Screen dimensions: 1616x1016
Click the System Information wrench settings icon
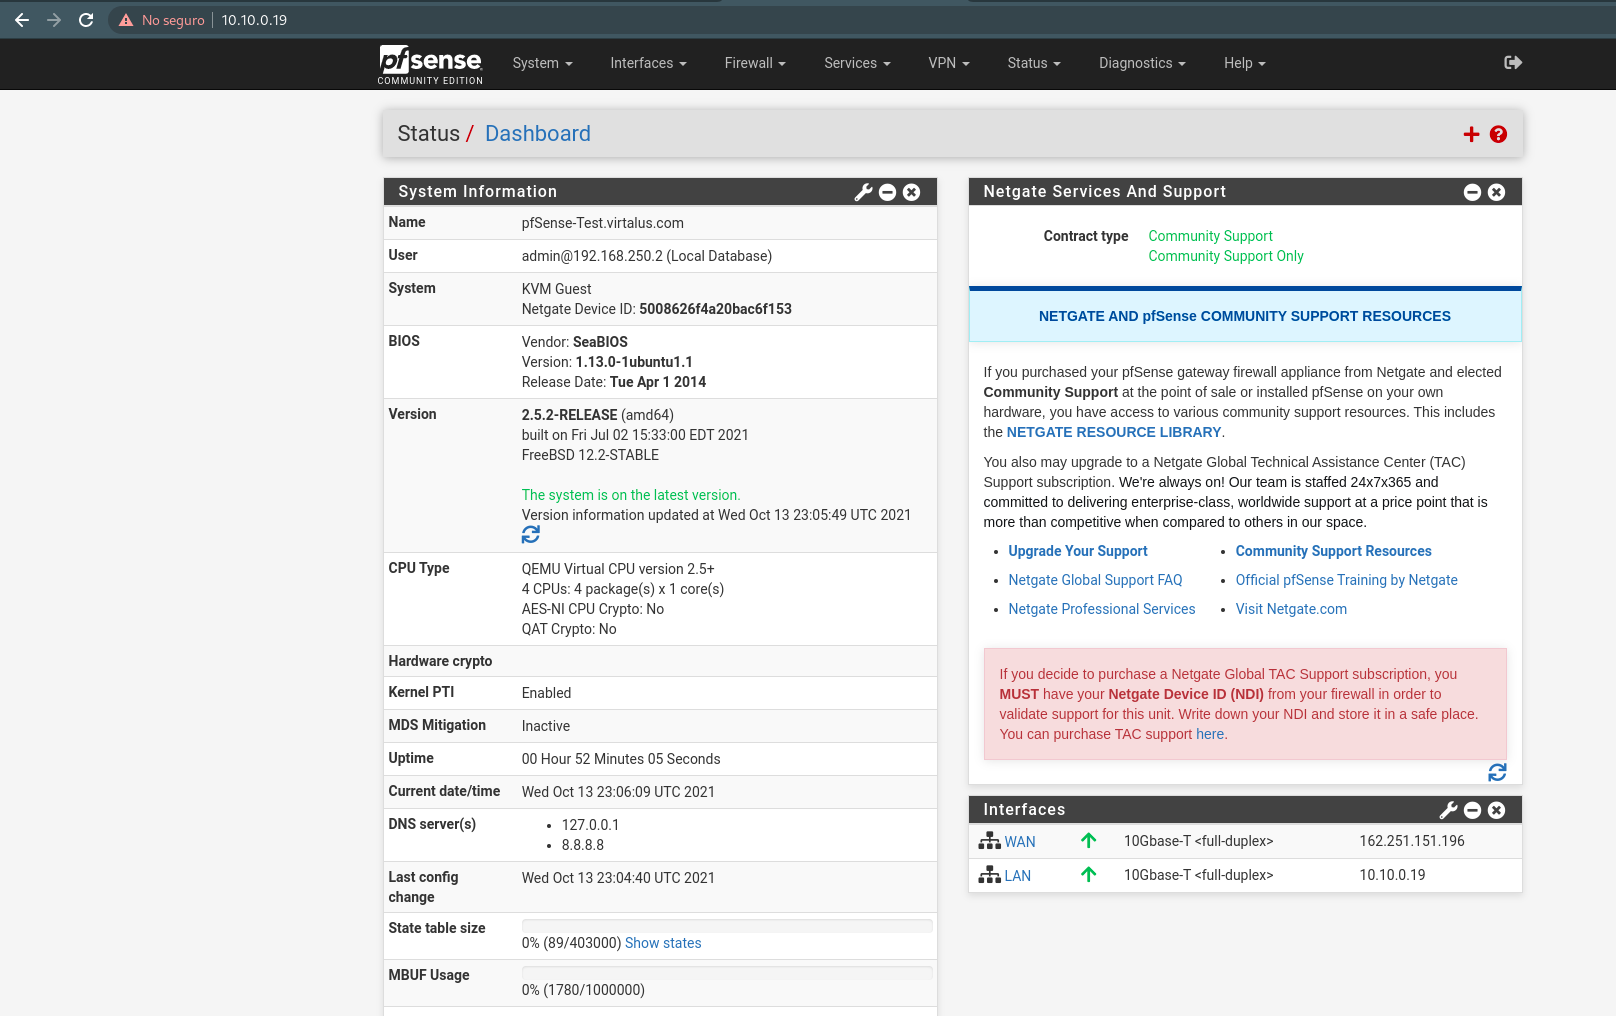[x=863, y=192]
